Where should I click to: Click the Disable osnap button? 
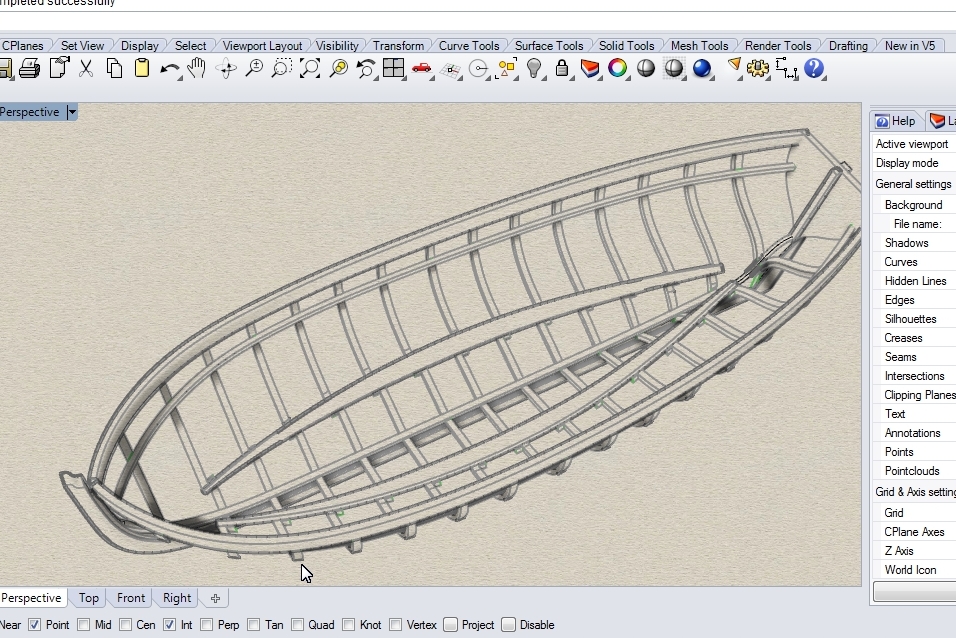[509, 625]
